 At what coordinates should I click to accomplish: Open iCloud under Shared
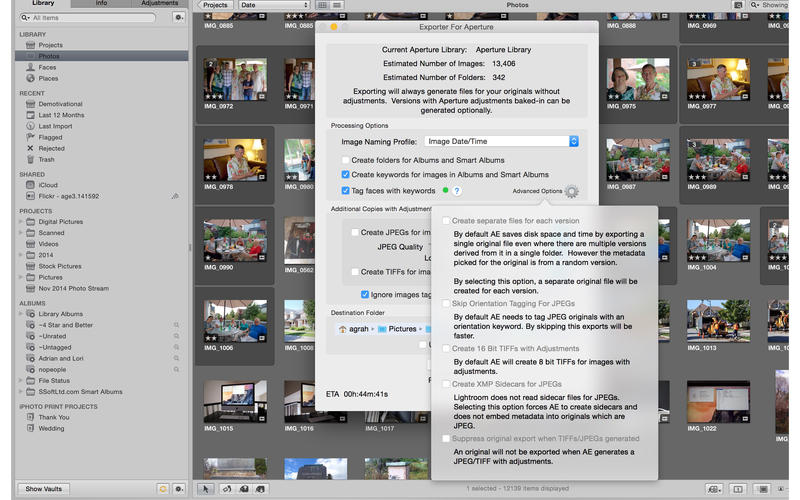click(48, 185)
